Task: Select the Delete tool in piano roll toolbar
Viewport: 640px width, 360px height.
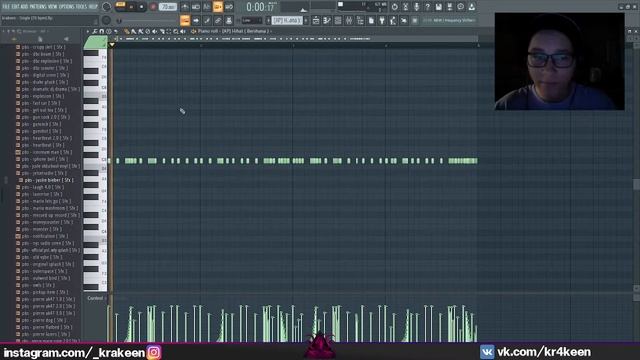Action: pos(148,31)
